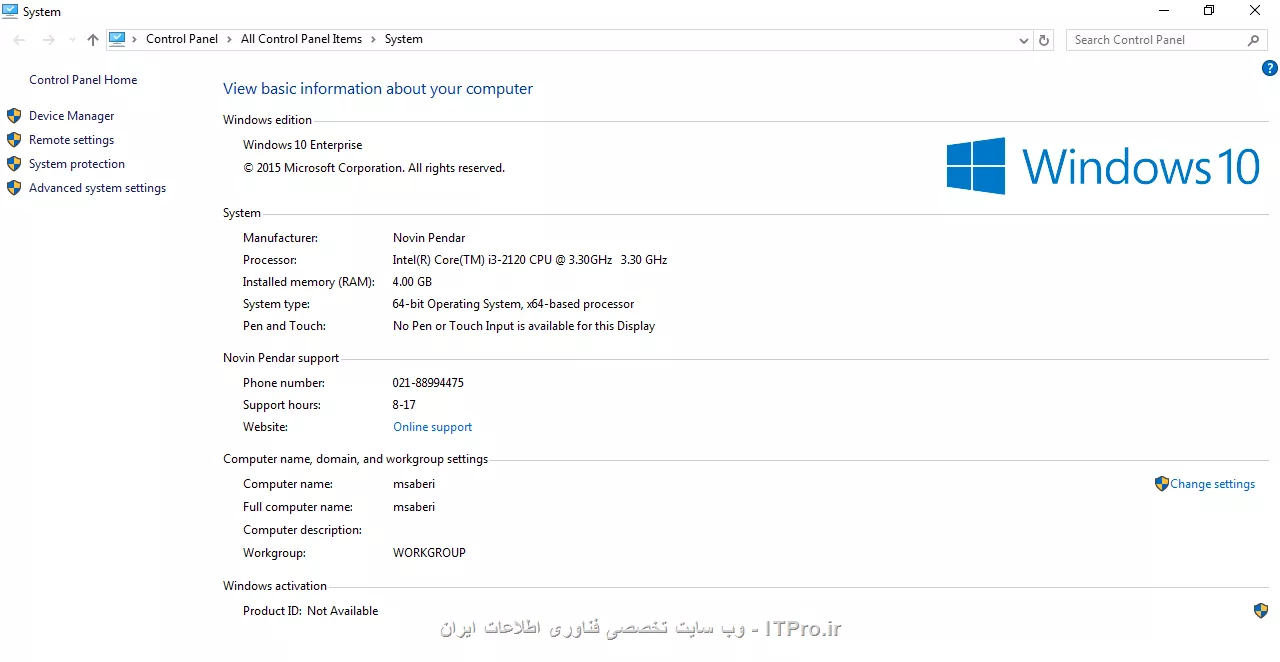This screenshot has height=662, width=1280.
Task: Select manufacturer value Novin Pendar
Action: pos(429,238)
